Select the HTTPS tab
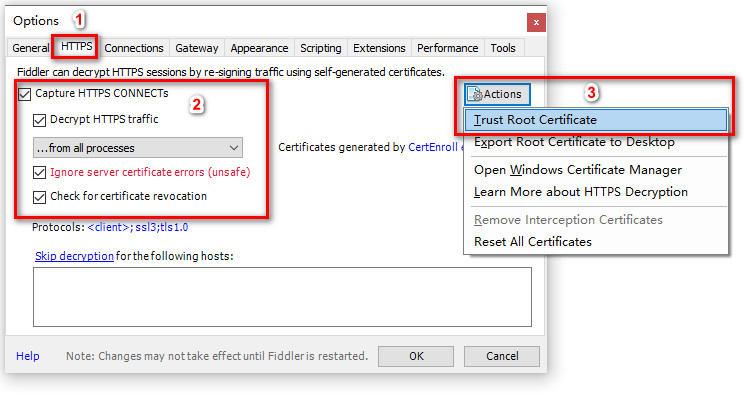This screenshot has height=404, width=744. (x=76, y=47)
